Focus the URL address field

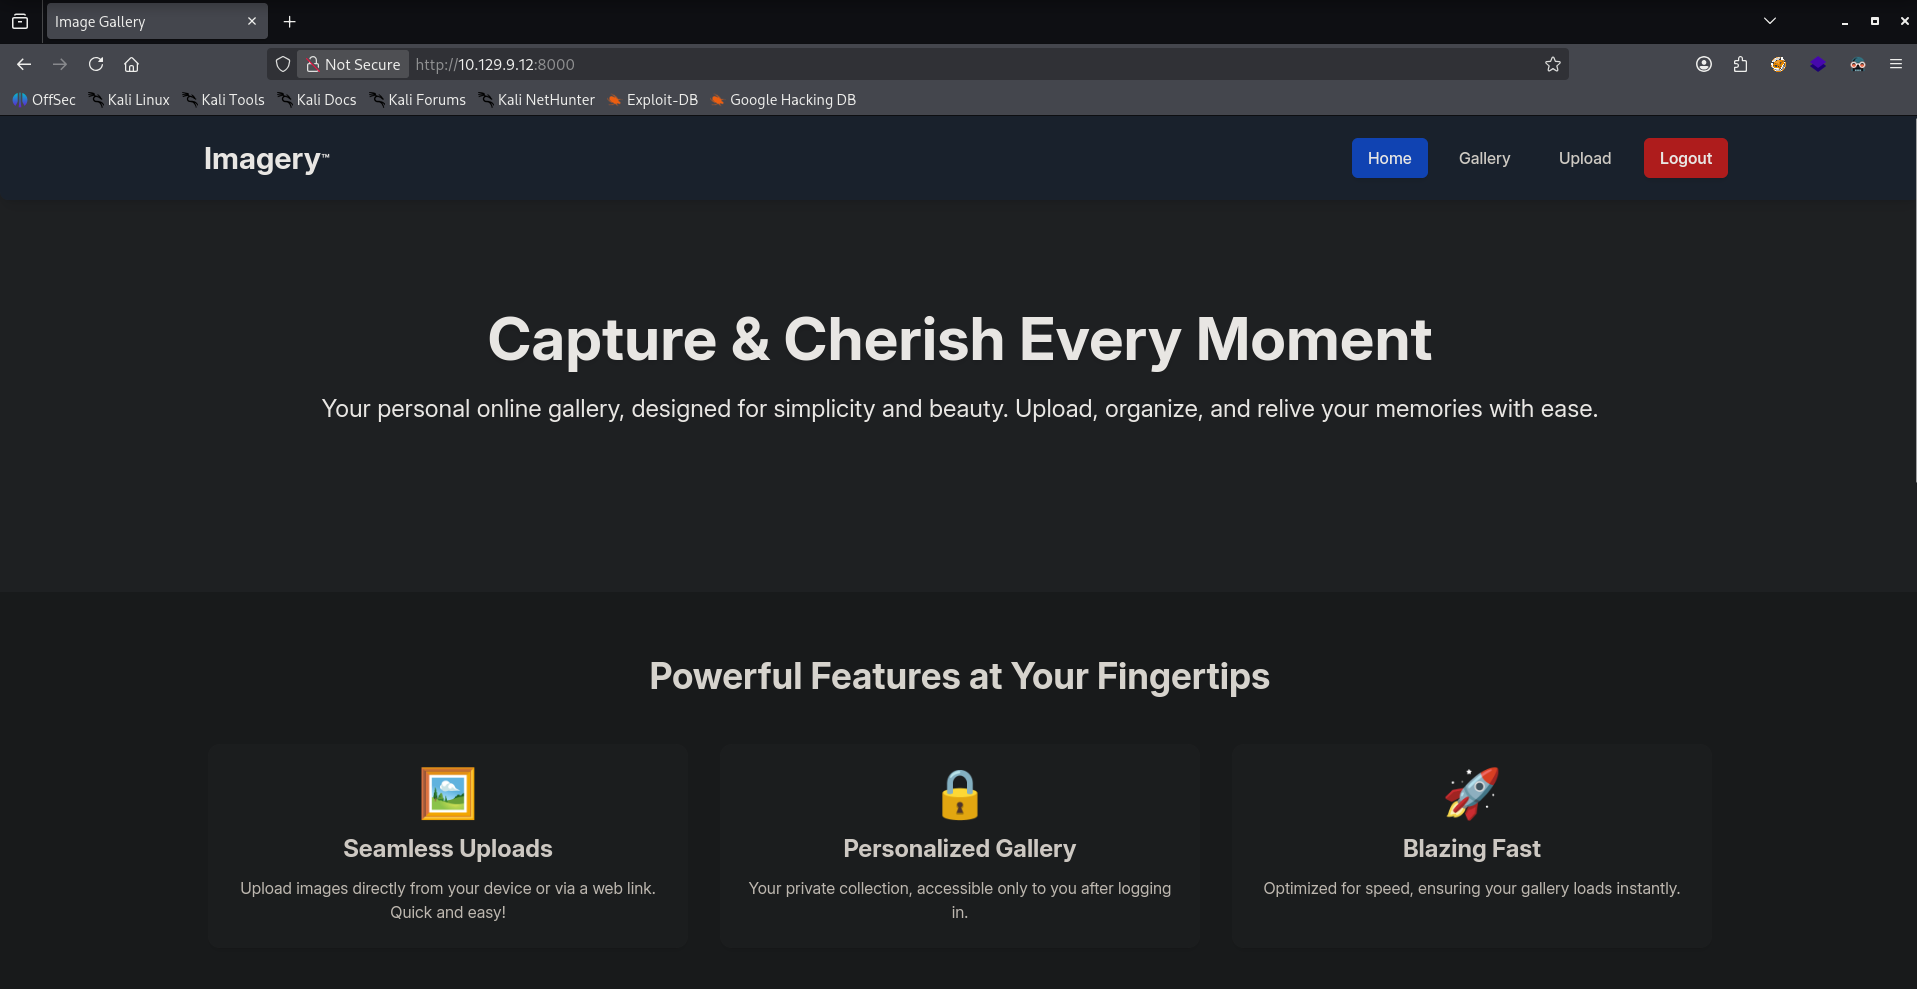[900, 64]
